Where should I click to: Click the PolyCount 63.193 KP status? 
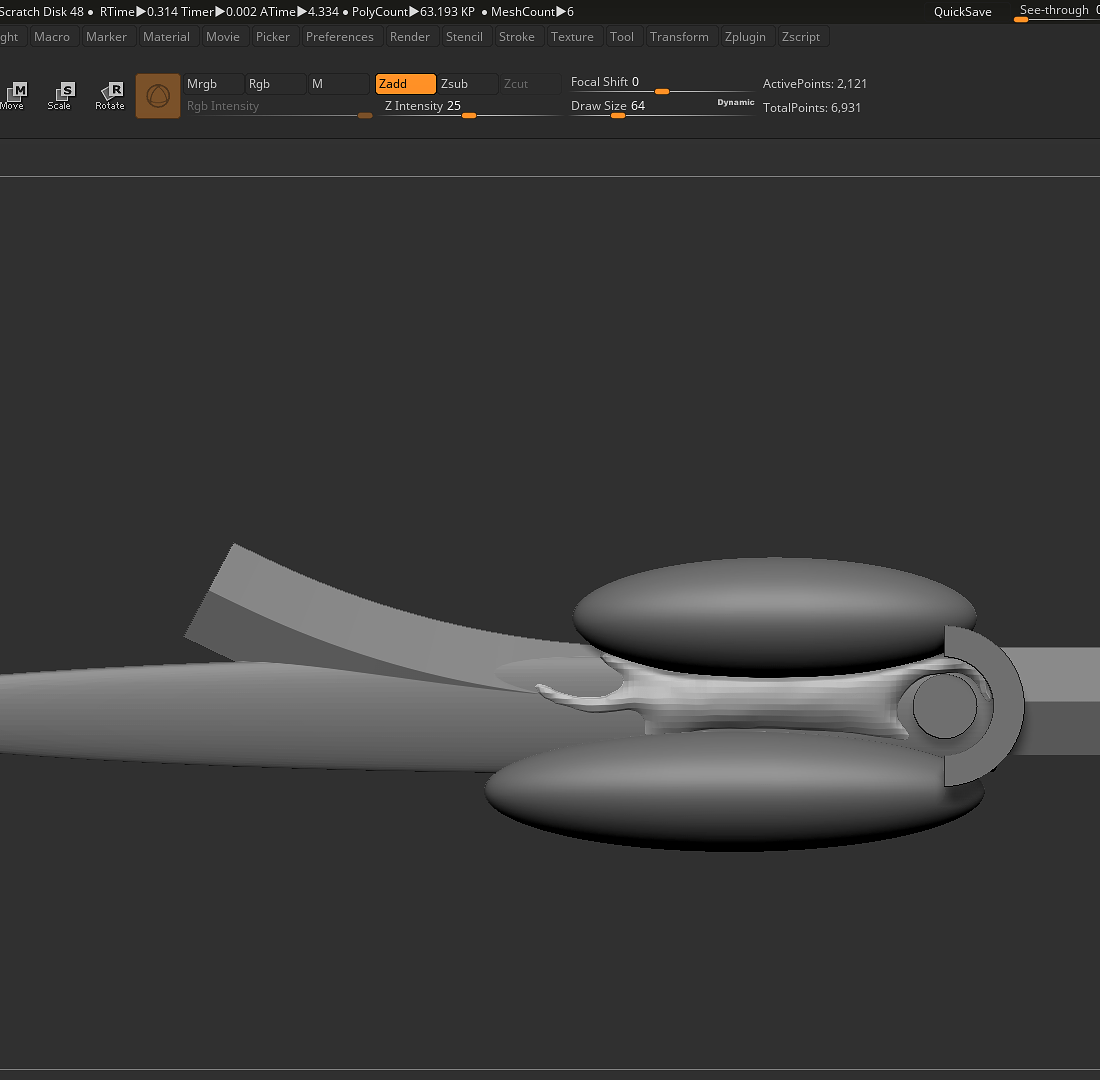[412, 12]
